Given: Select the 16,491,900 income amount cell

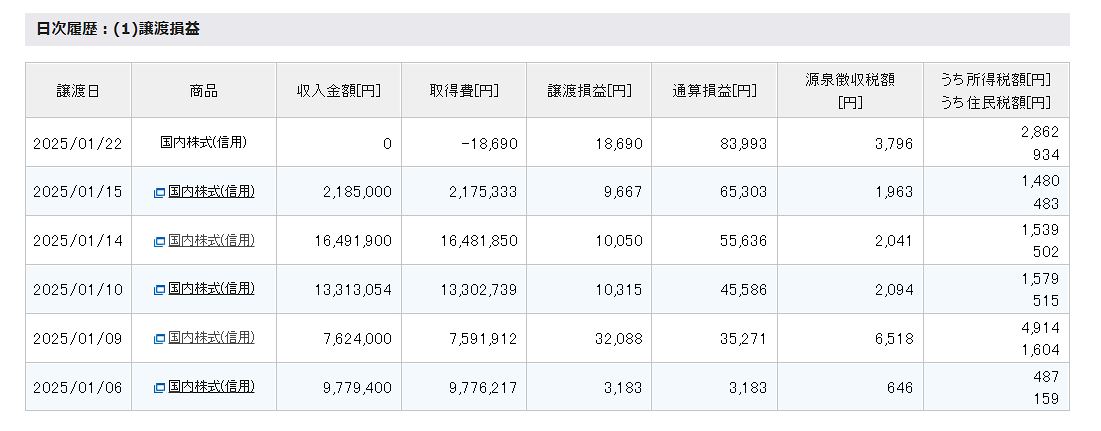Looking at the screenshot, I should 351,241.
